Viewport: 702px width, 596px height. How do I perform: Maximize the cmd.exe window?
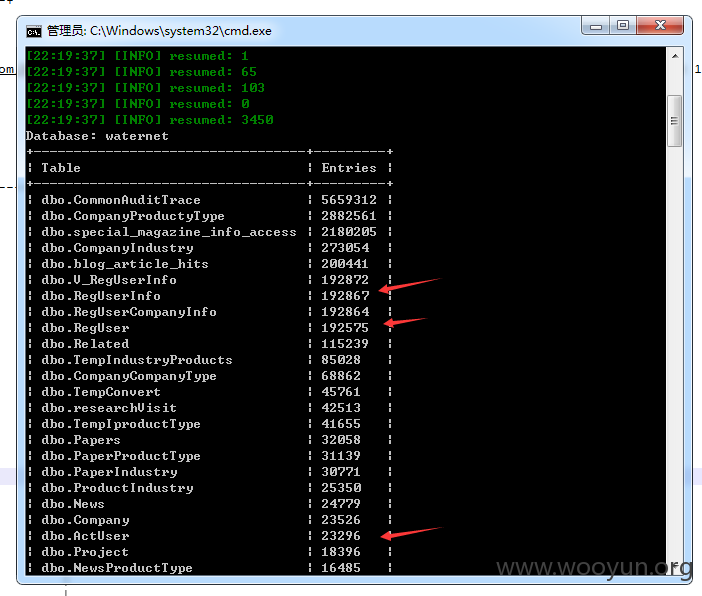[623, 26]
